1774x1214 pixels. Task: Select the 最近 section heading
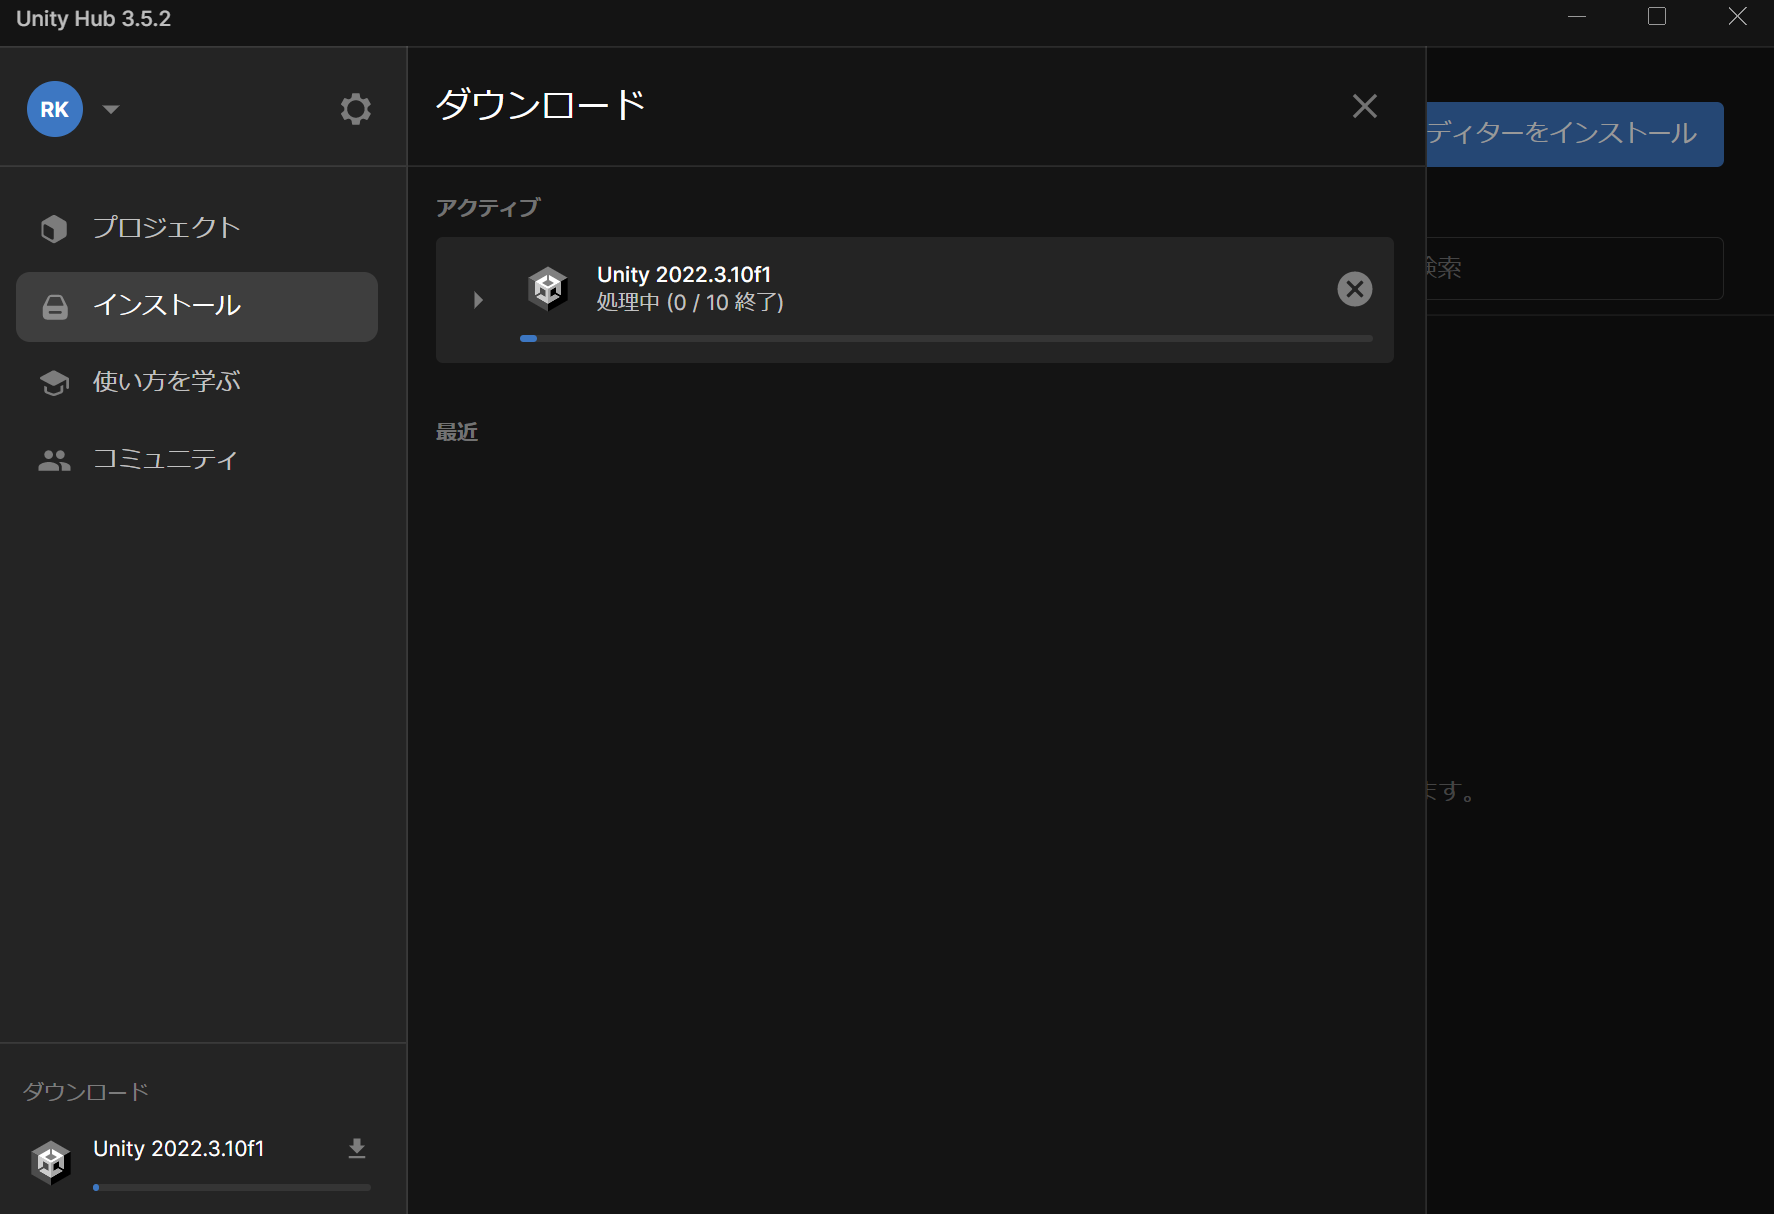click(456, 431)
